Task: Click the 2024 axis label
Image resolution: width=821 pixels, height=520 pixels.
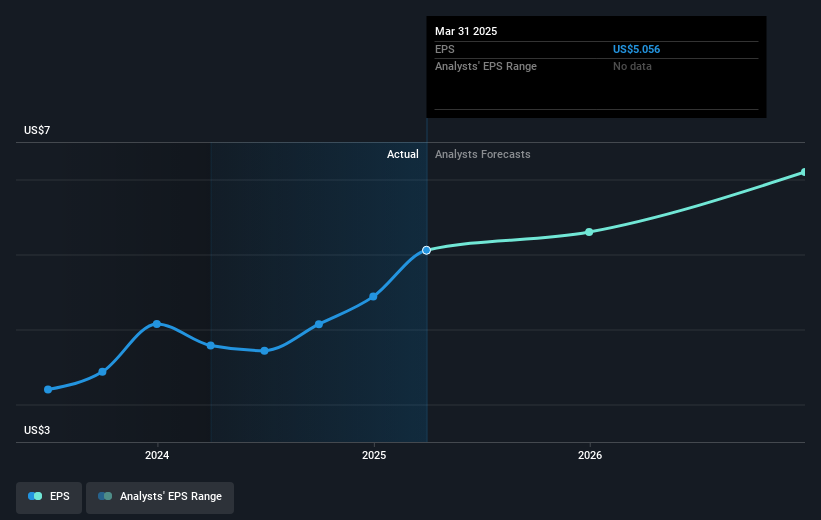Action: pyautogui.click(x=157, y=456)
